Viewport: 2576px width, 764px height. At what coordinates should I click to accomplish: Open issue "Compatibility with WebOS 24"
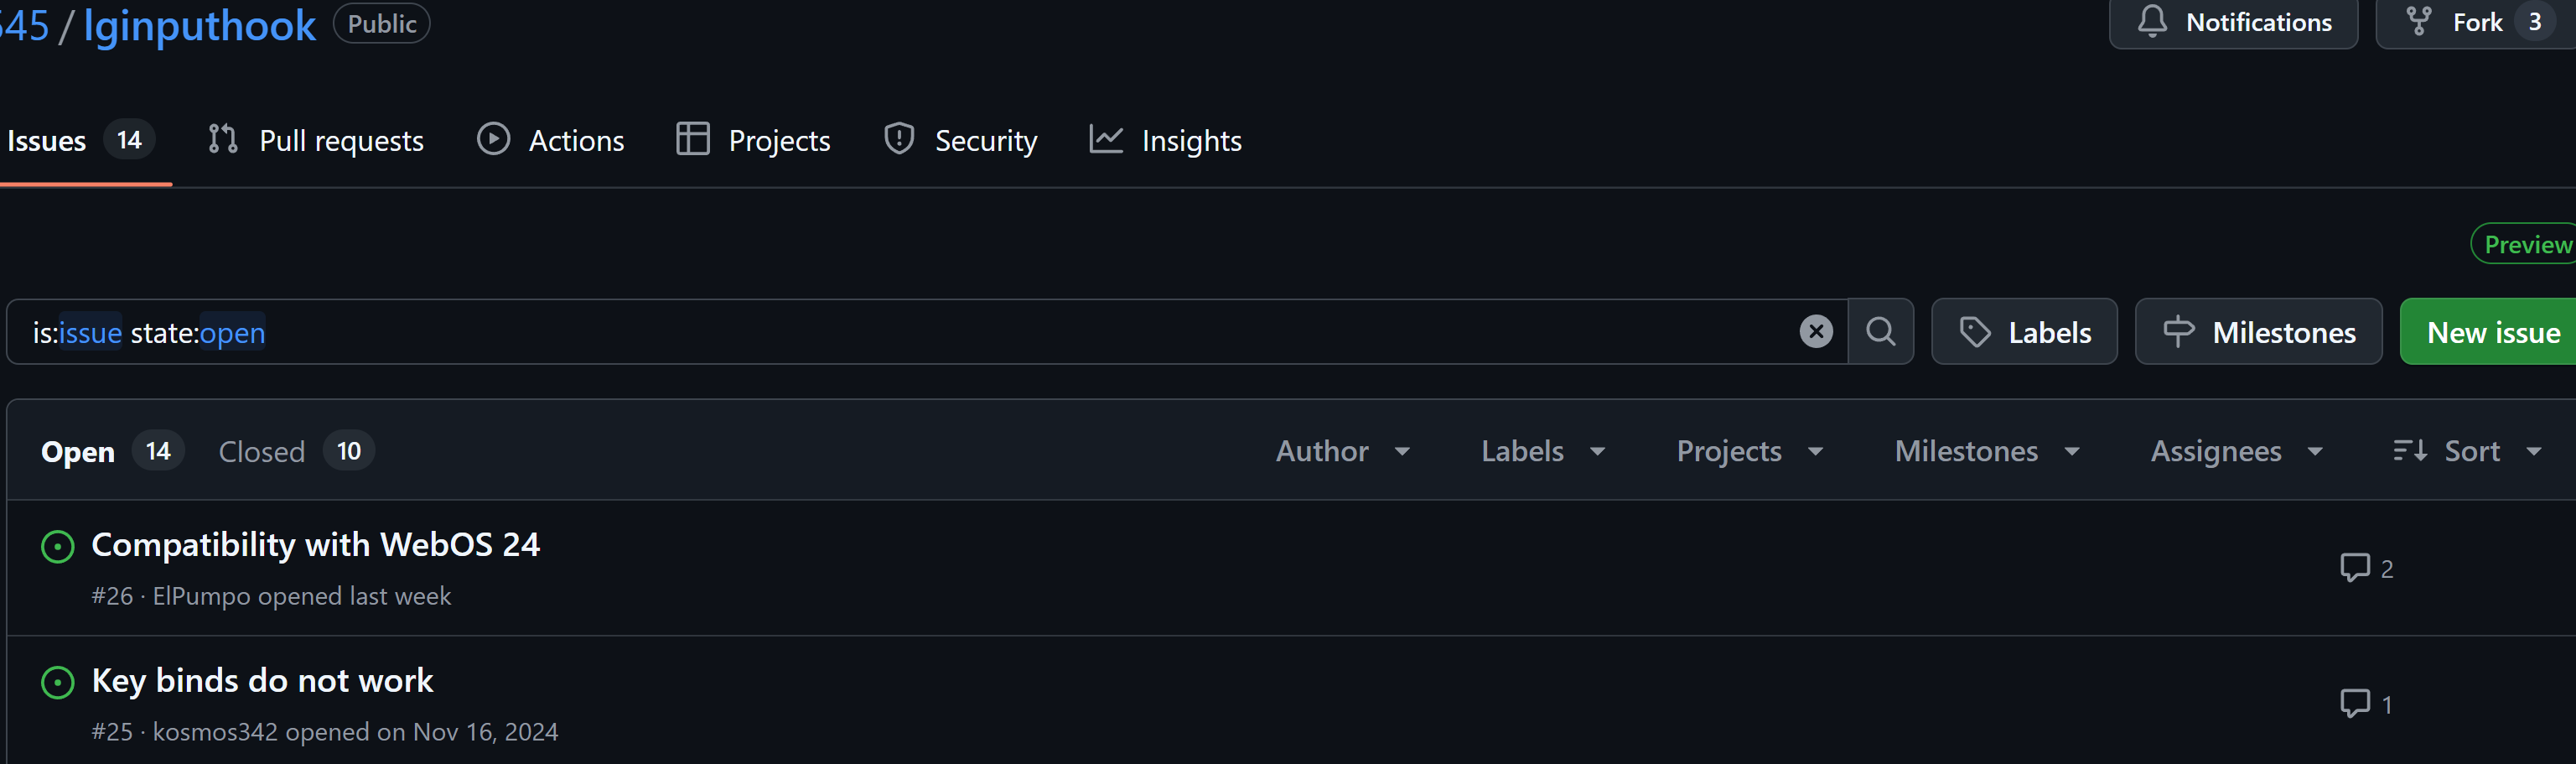[315, 545]
